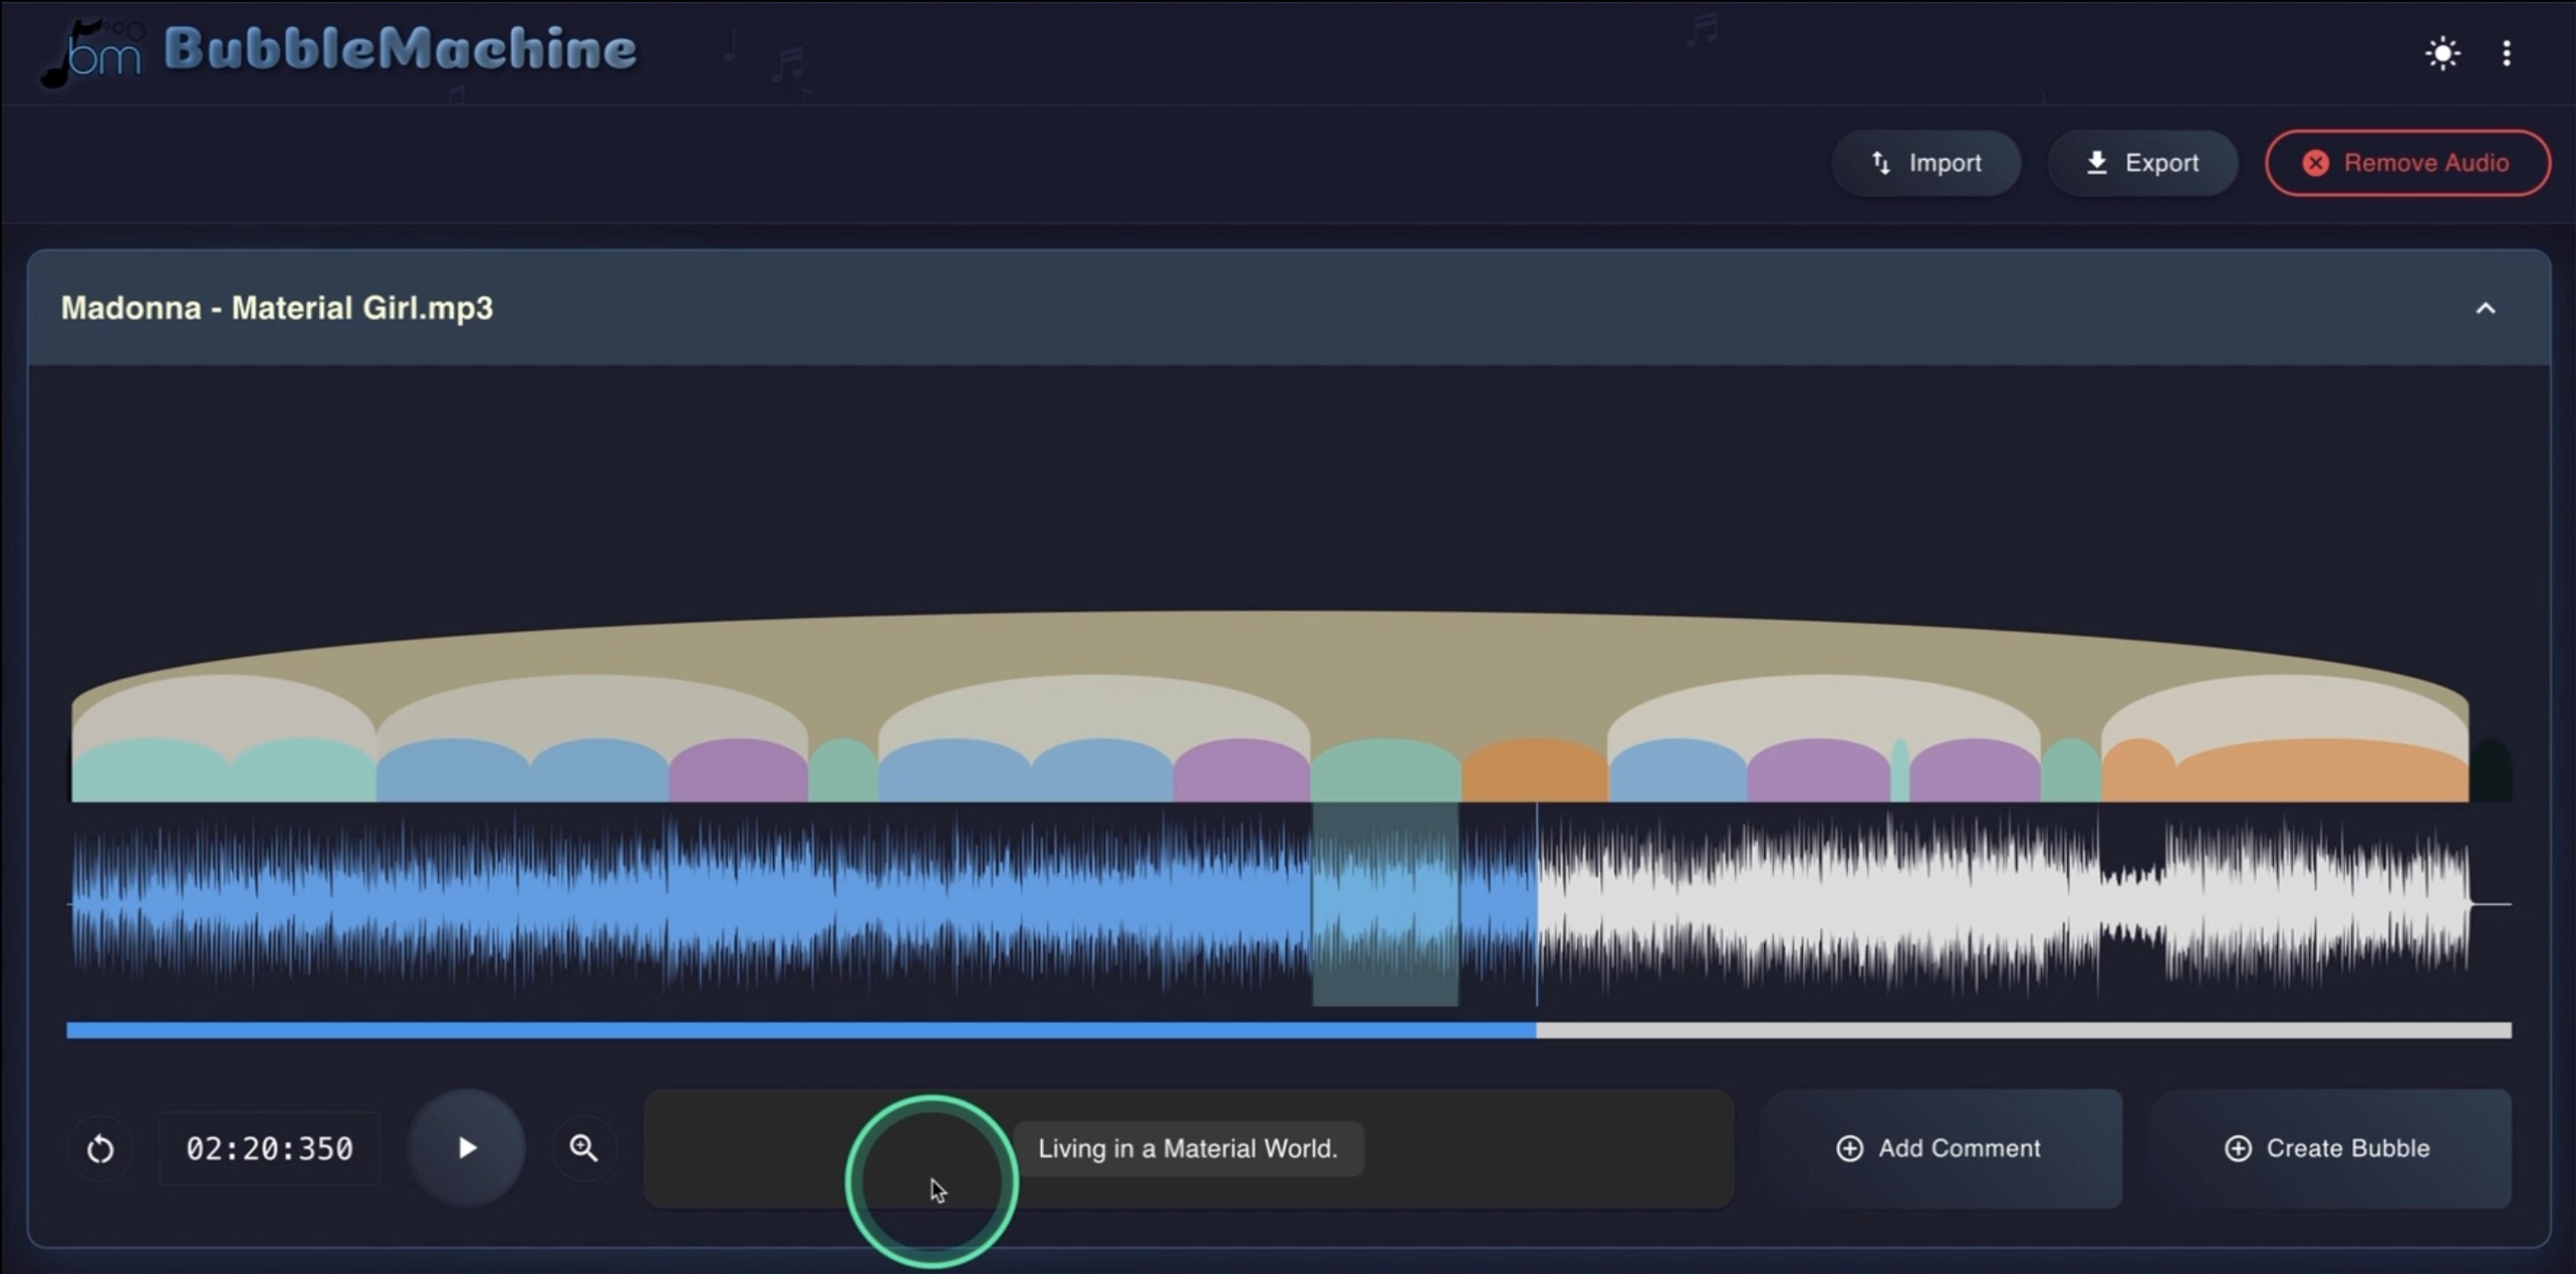
Task: Click the Export button
Action: (2142, 163)
